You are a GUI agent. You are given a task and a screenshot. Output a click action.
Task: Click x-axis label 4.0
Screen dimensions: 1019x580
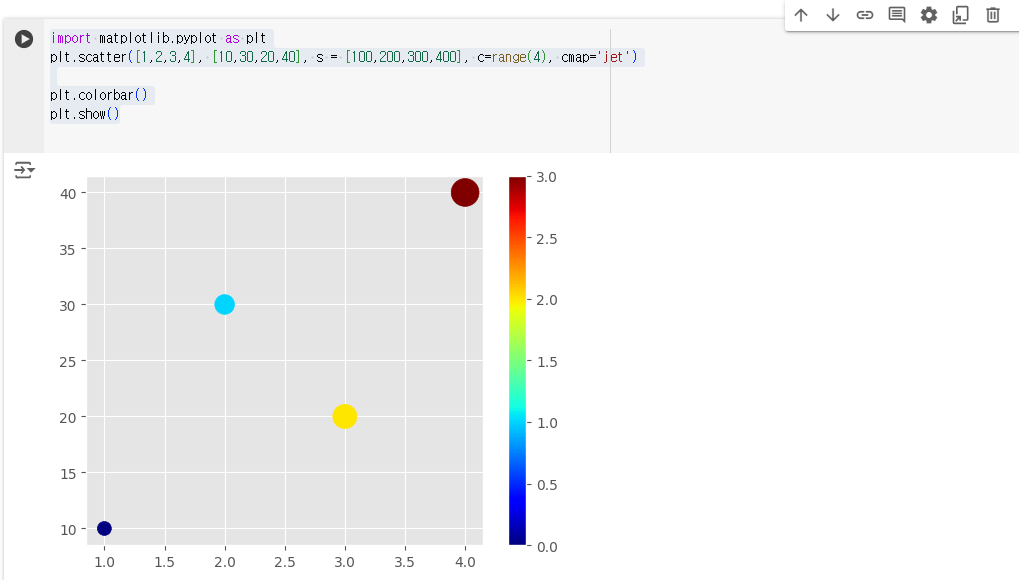click(x=465, y=562)
